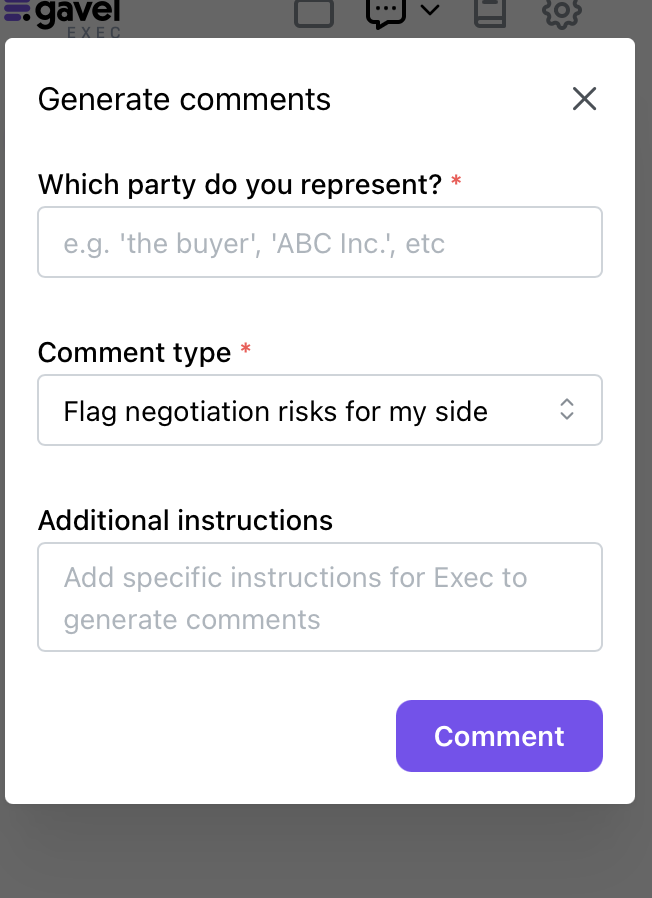This screenshot has height=898, width=652.
Task: Open the settings gear icon
Action: (x=561, y=13)
